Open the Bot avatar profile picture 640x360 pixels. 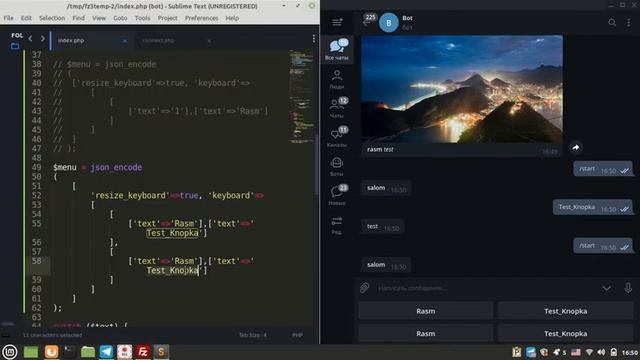[389, 22]
